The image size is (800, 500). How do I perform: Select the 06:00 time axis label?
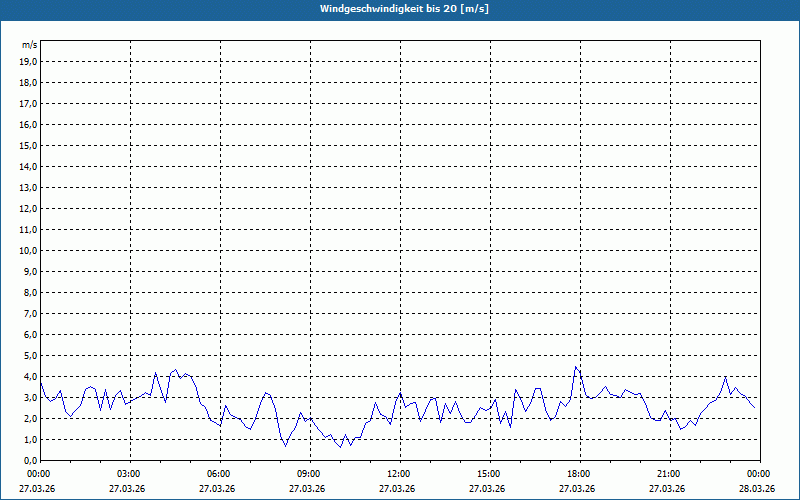click(219, 474)
